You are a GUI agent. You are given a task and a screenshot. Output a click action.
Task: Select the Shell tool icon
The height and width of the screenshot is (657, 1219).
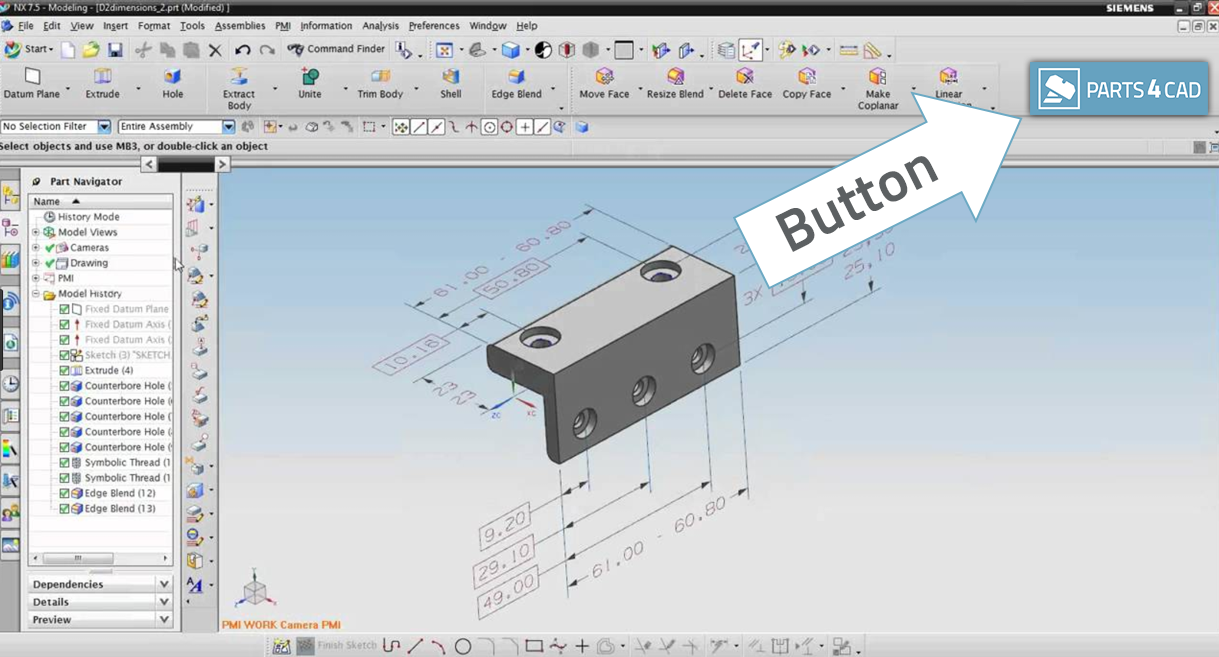451,78
